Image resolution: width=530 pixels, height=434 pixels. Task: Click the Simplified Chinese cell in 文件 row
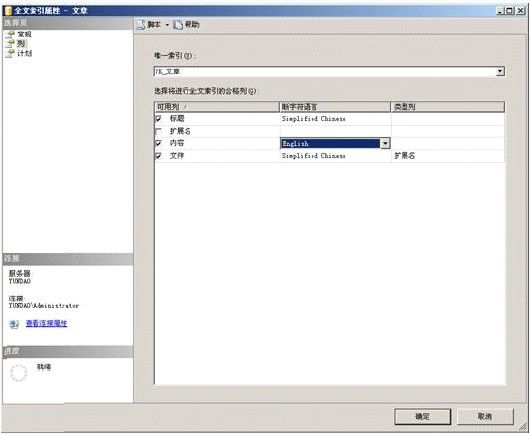pos(335,156)
